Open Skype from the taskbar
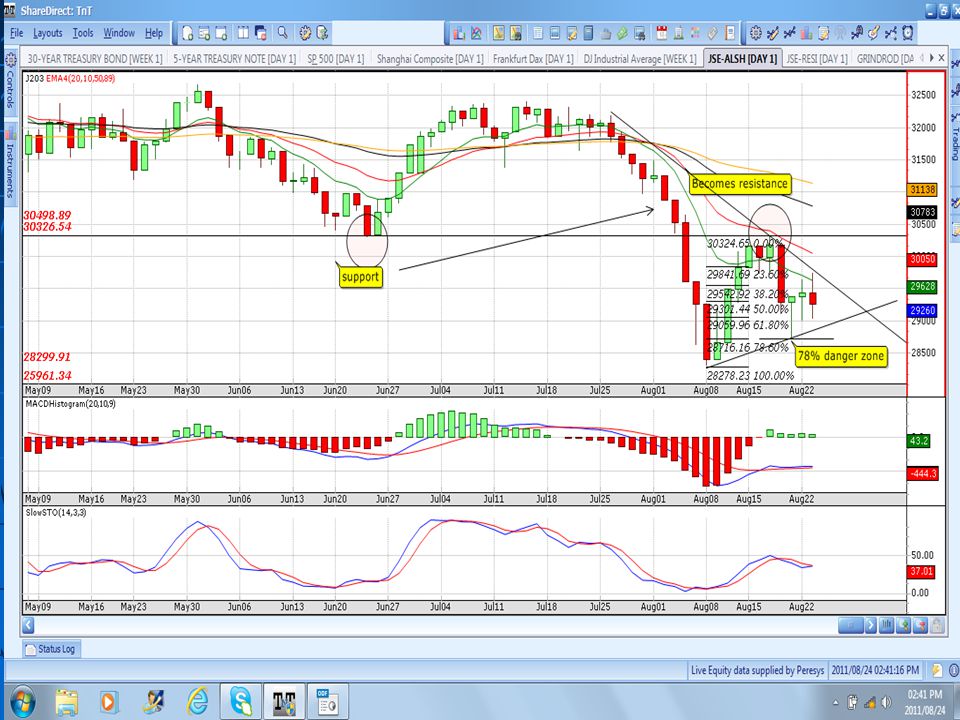Screen dimensions: 960x720 click(x=241, y=702)
